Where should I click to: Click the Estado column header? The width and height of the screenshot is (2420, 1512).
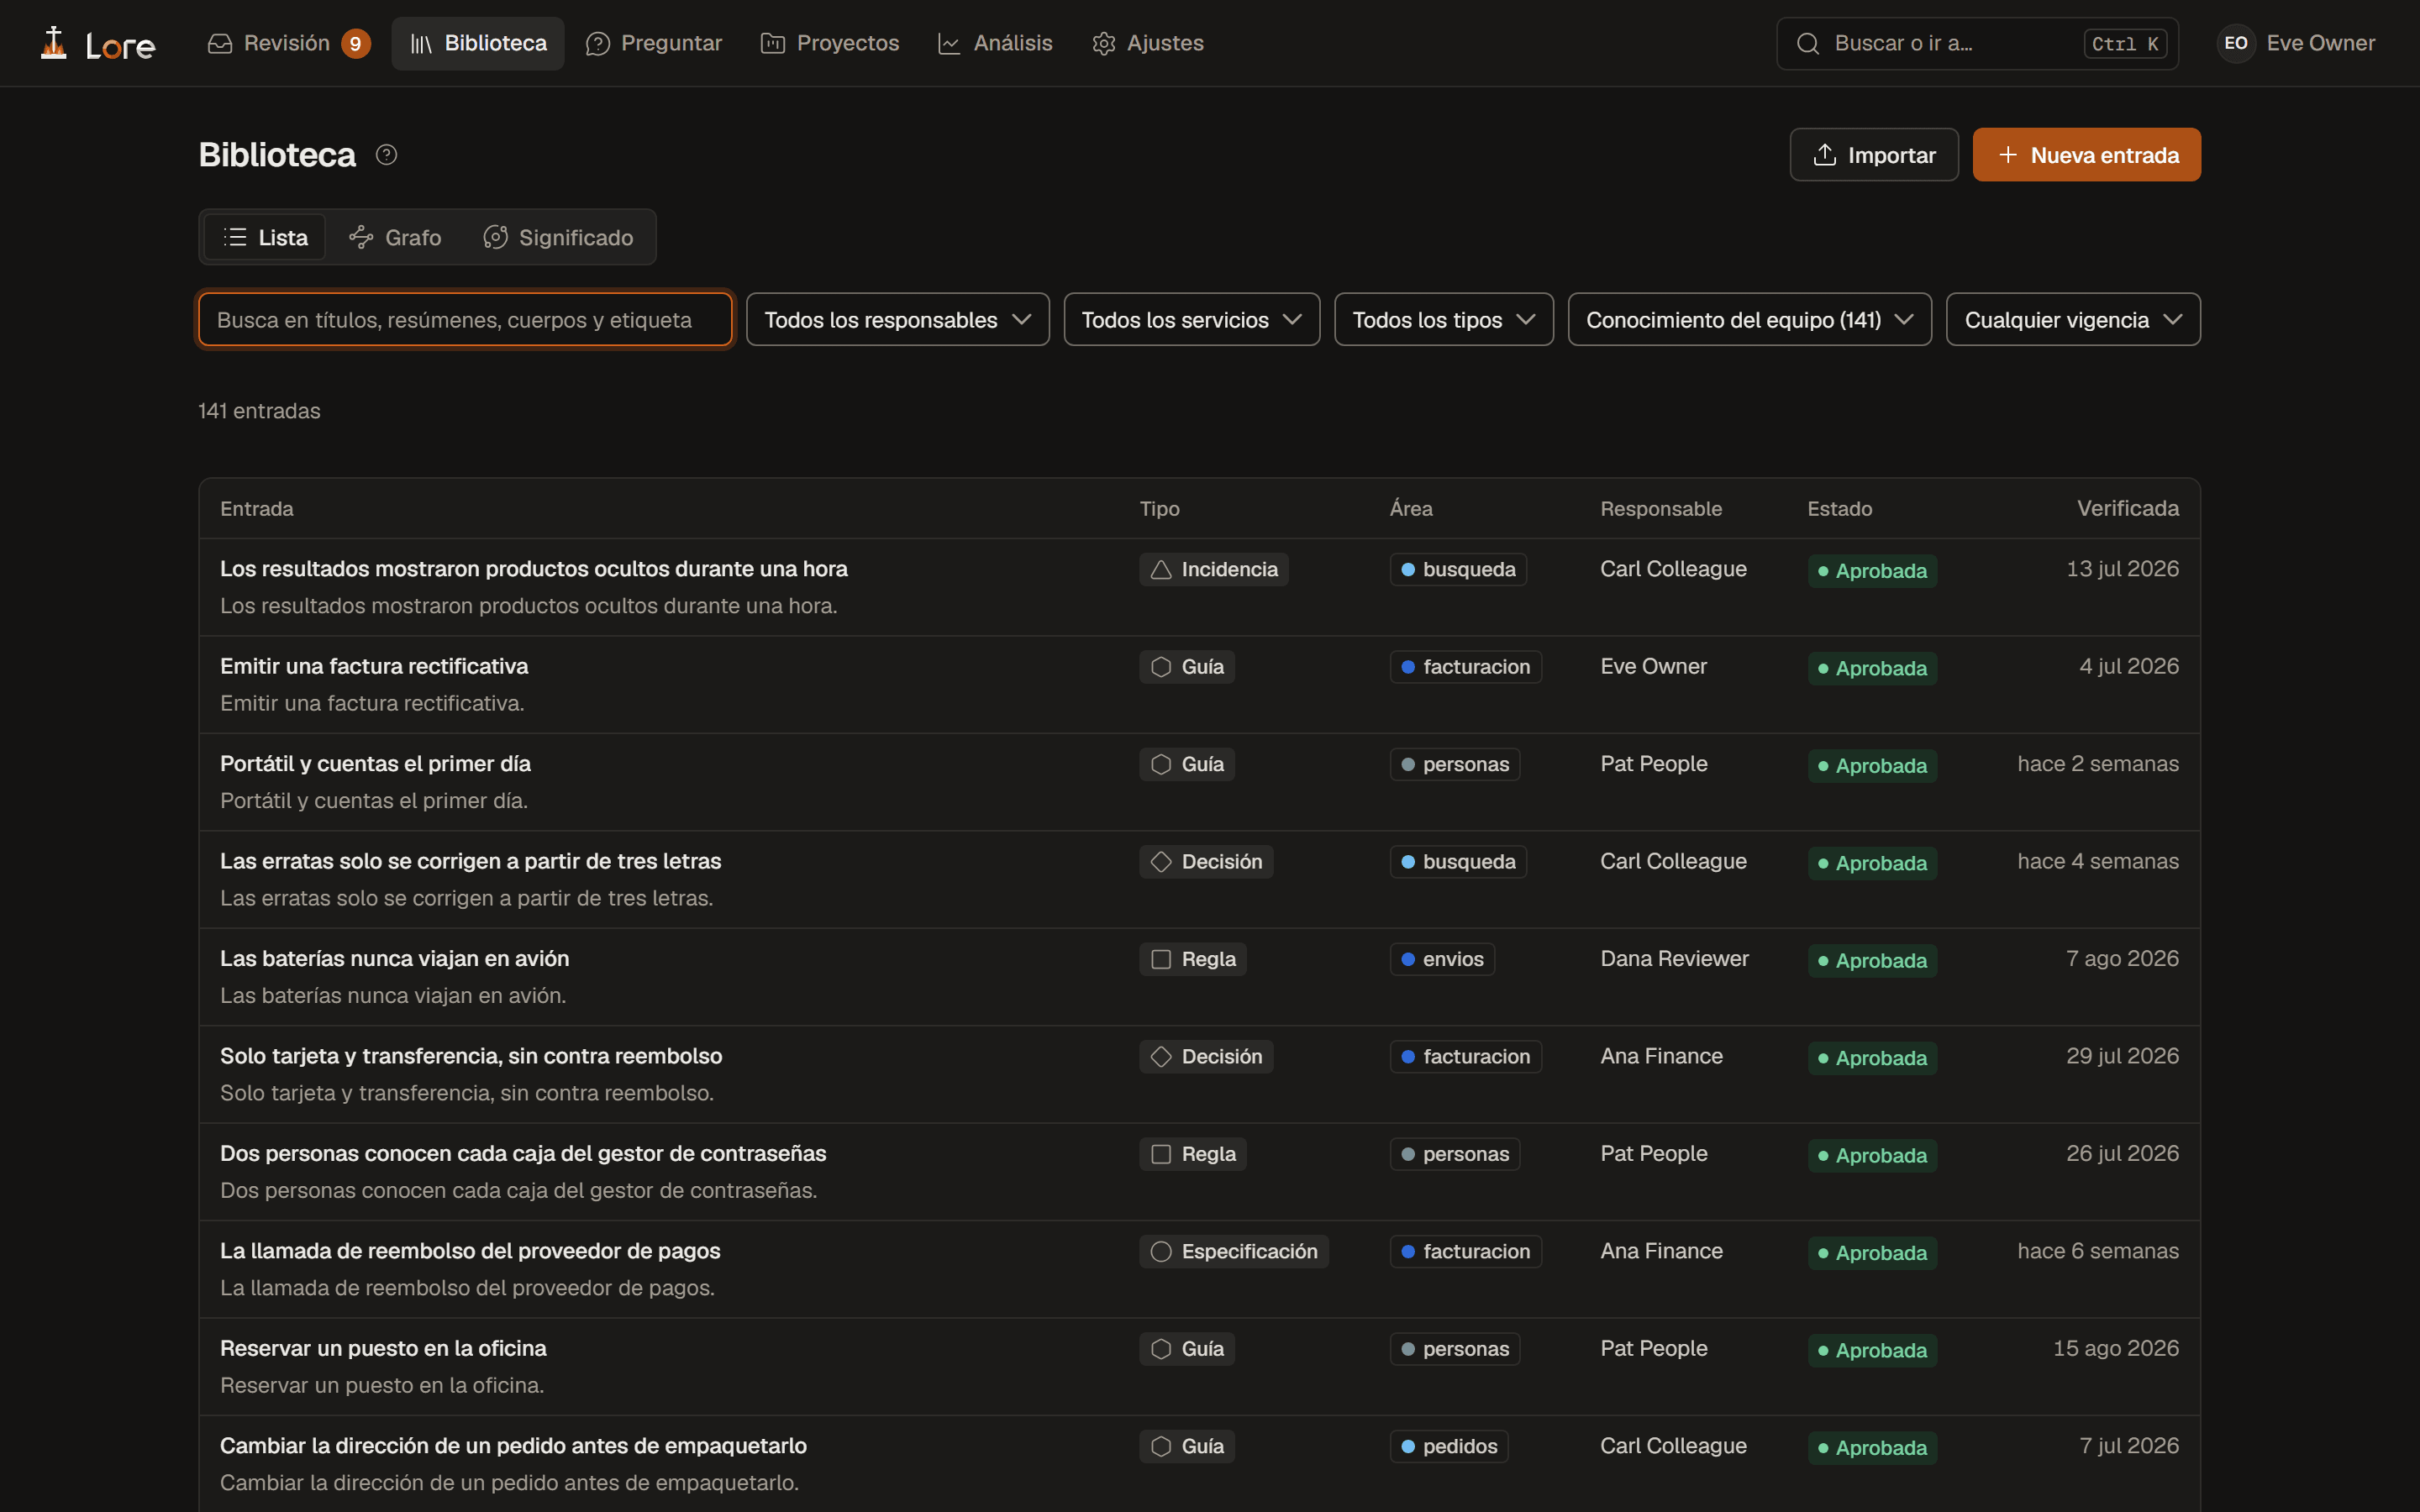click(1839, 509)
